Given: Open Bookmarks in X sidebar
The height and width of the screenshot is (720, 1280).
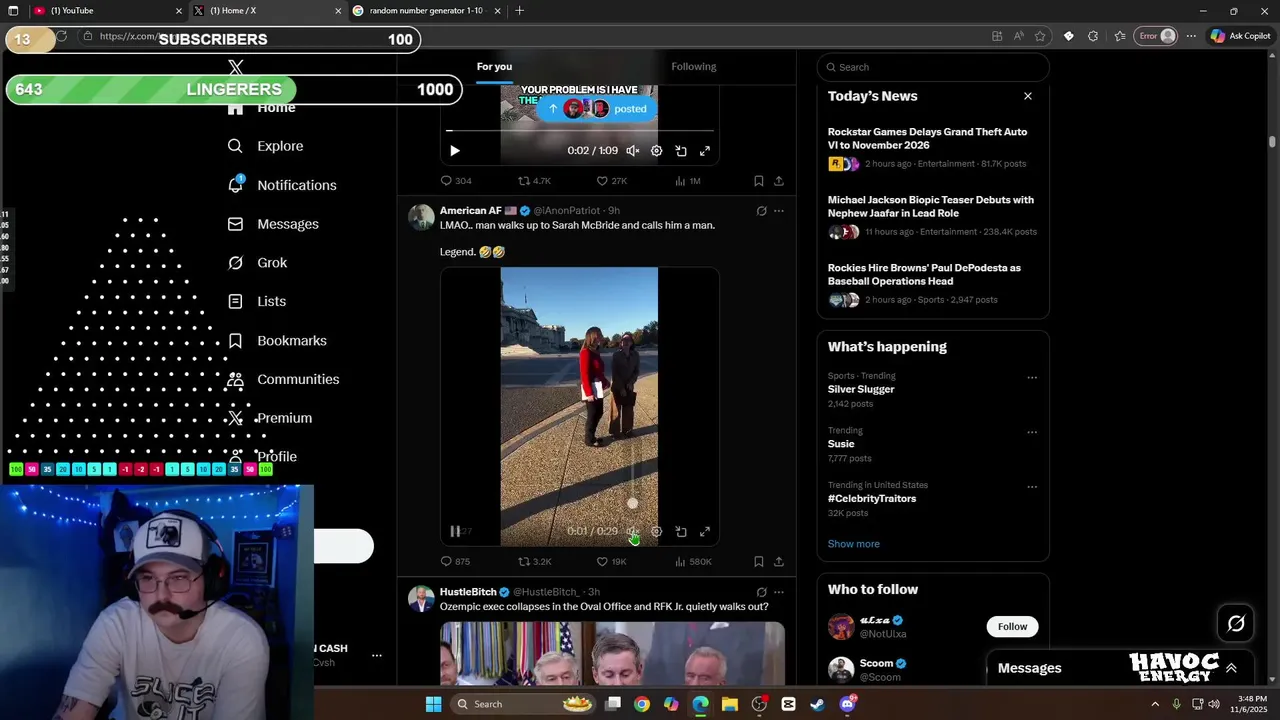Looking at the screenshot, I should 277,340.
